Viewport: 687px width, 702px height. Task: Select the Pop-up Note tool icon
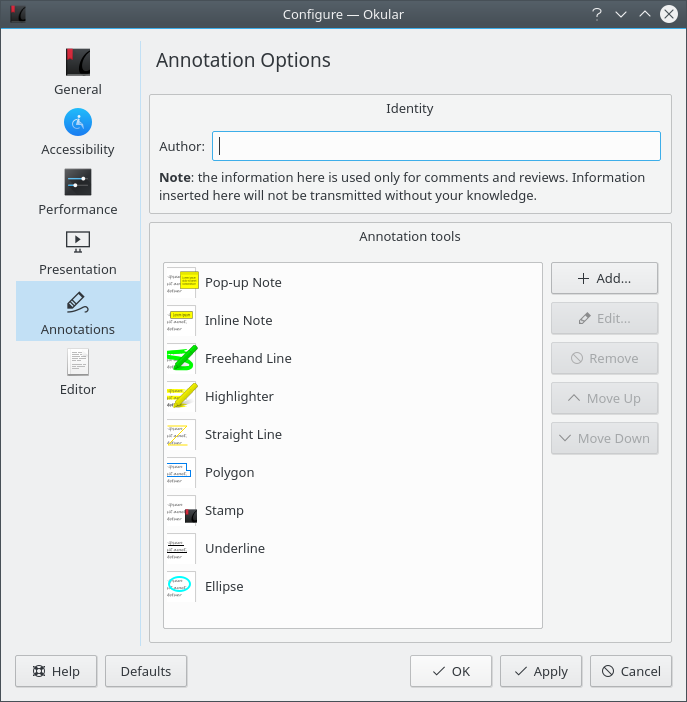[181, 283]
